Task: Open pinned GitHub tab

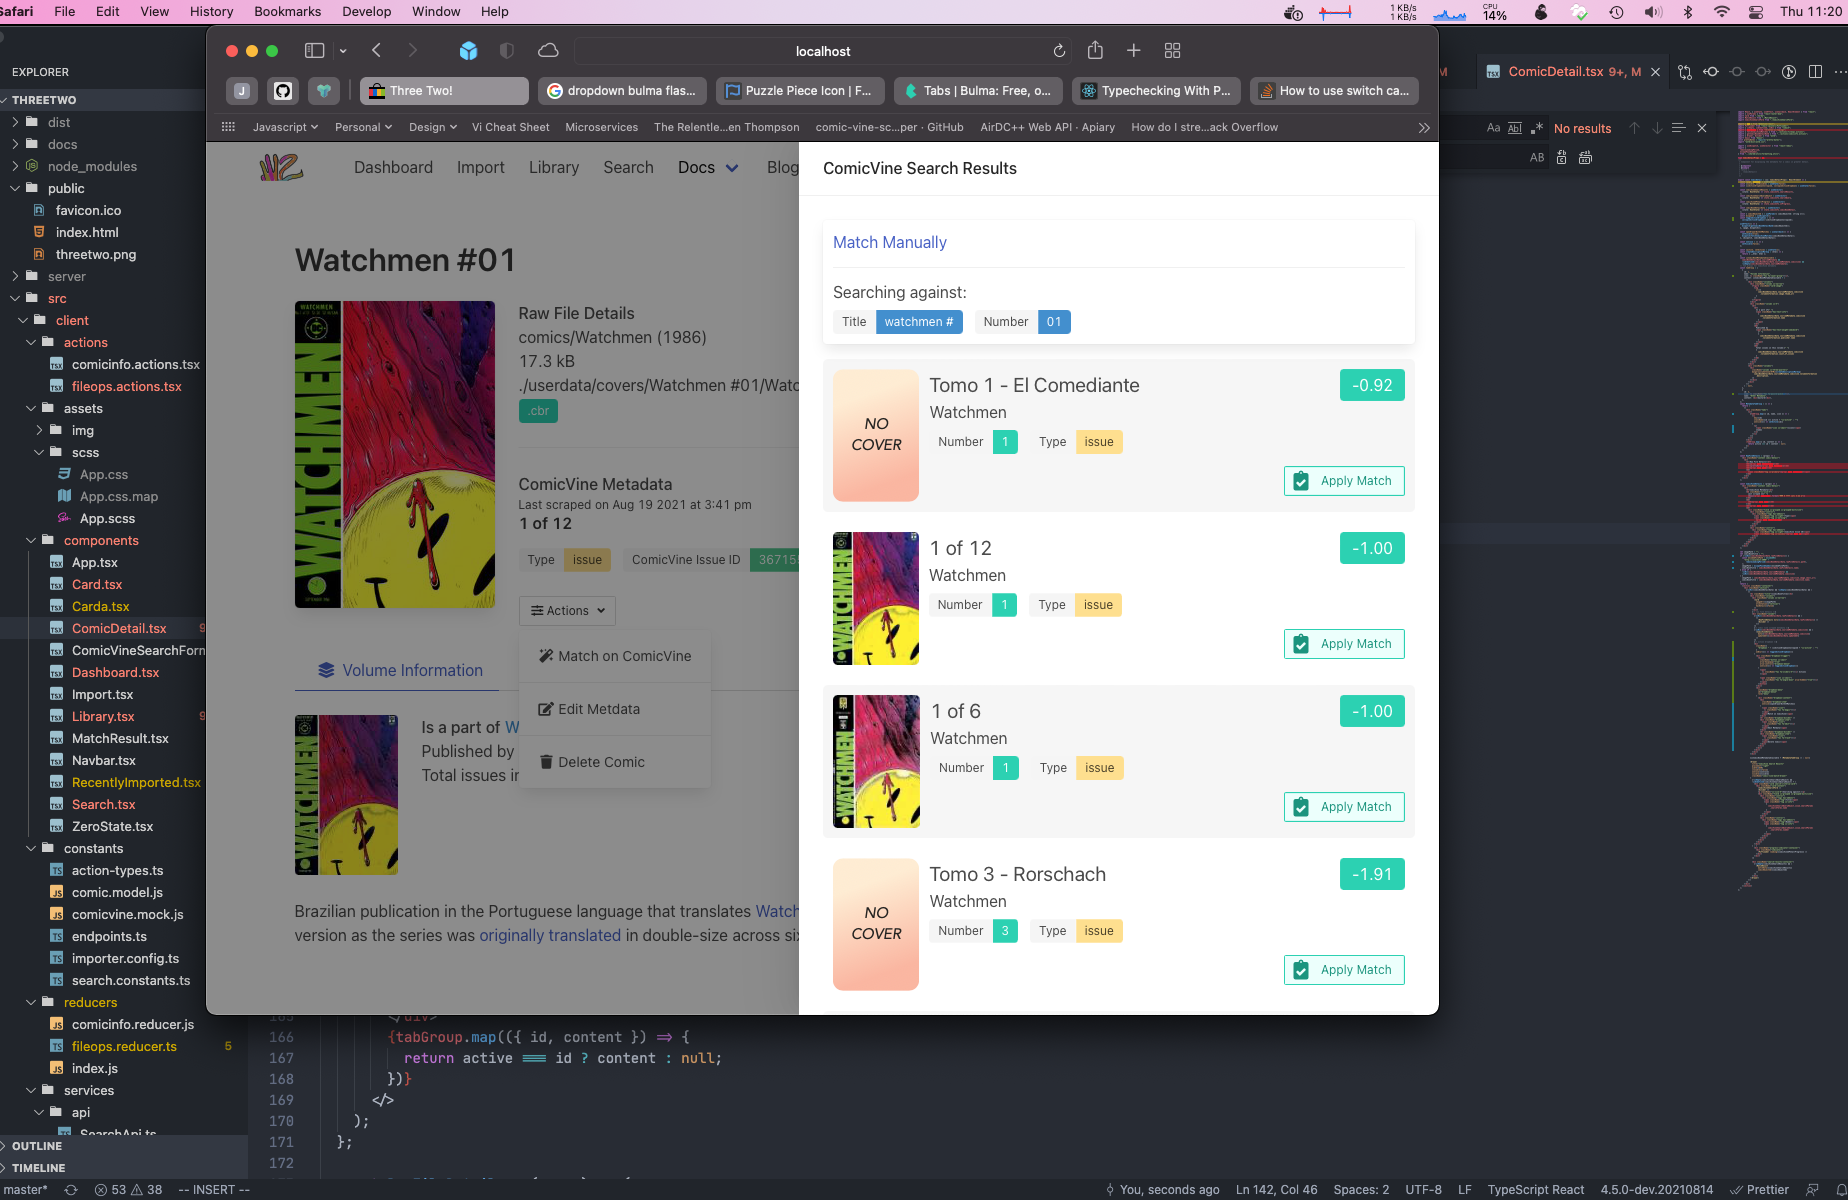Action: pyautogui.click(x=283, y=91)
